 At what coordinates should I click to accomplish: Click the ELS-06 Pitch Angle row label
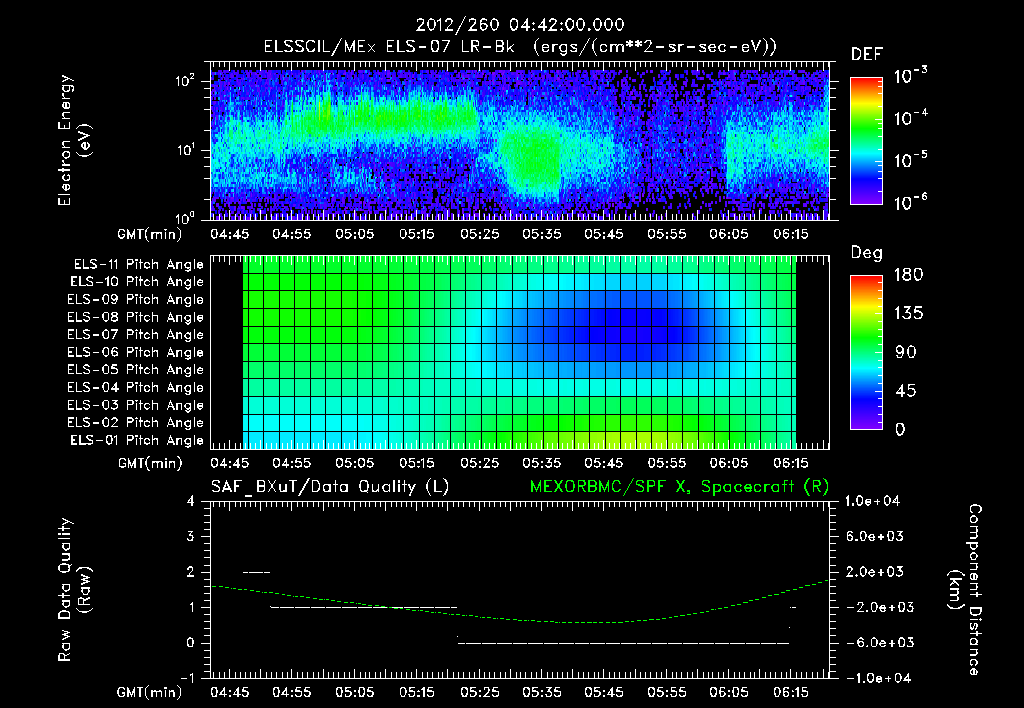pos(135,353)
